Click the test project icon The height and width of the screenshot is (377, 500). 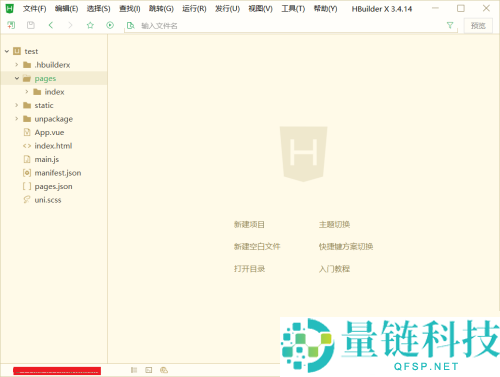pyautogui.click(x=17, y=51)
